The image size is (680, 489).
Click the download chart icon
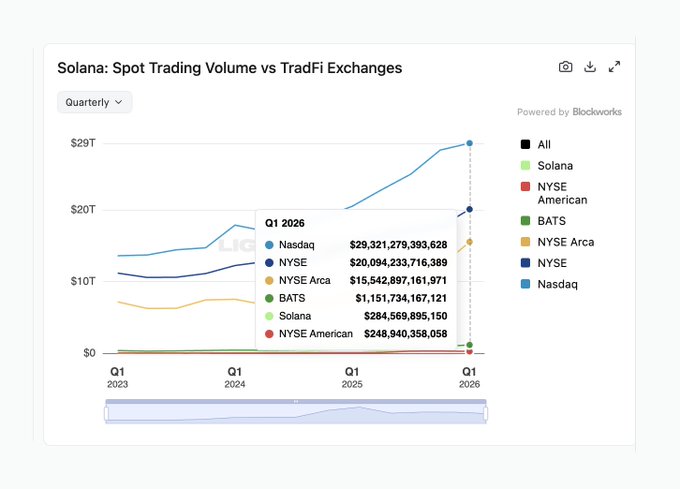tap(590, 67)
